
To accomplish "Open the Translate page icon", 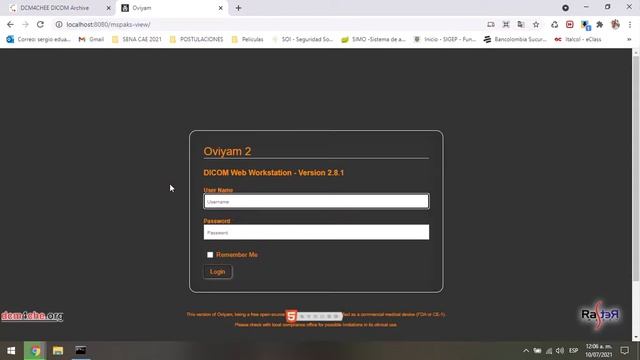I will (521, 24).
